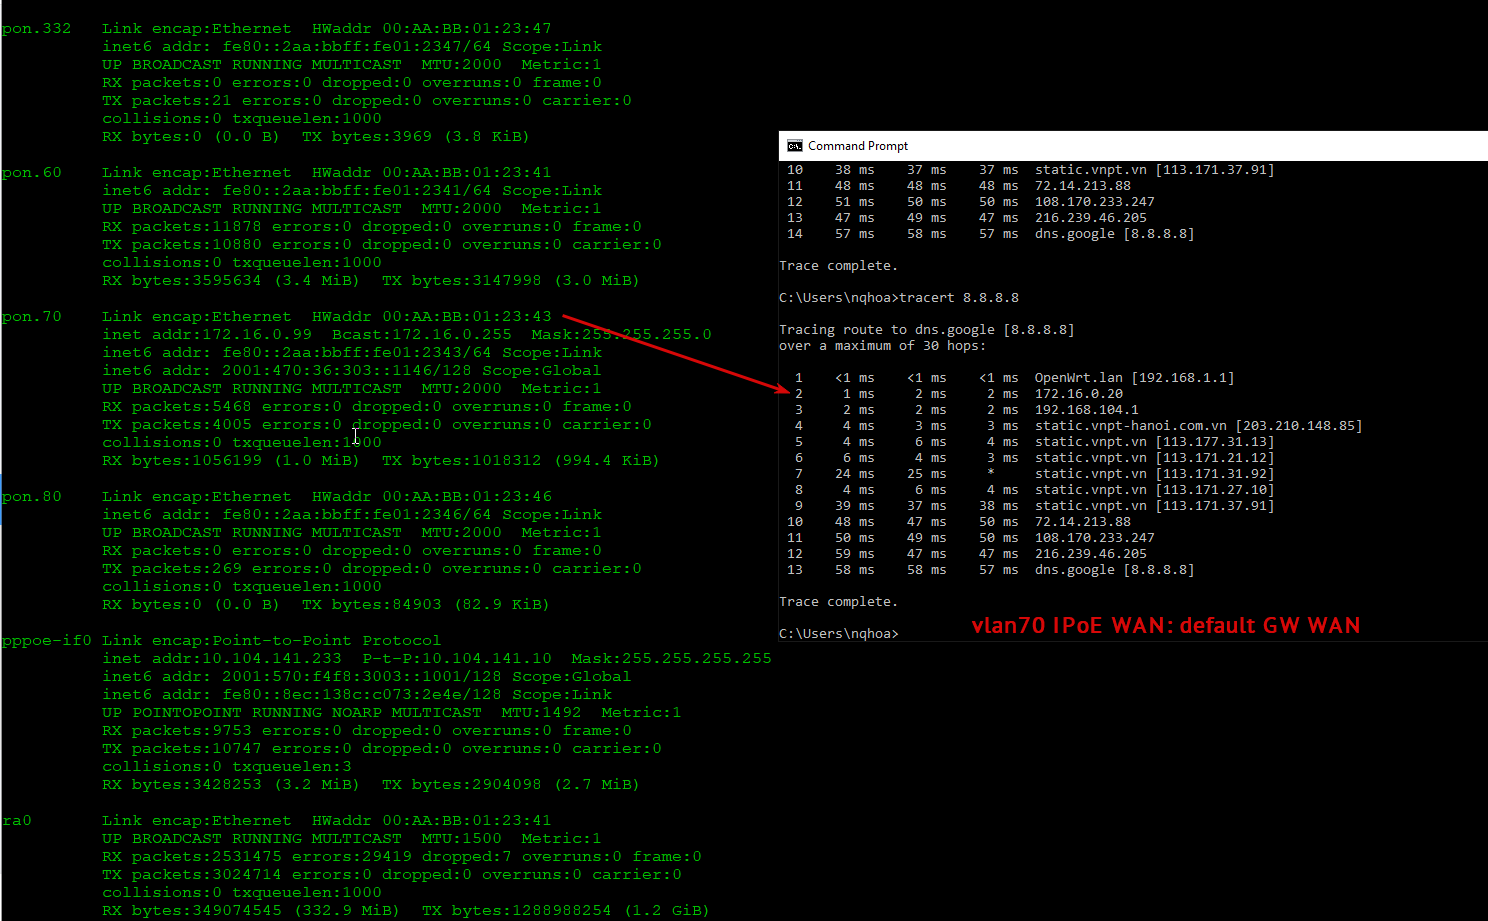Click TX bytes:3969 in pon.332
1488x921 pixels.
[367, 136]
